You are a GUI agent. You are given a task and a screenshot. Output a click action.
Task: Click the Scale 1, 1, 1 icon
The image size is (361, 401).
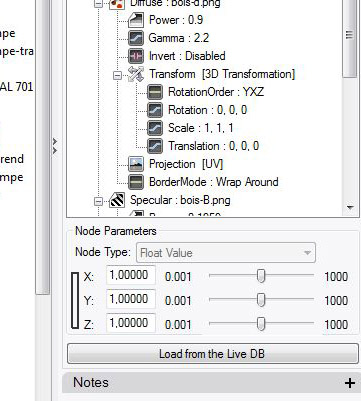155,128
